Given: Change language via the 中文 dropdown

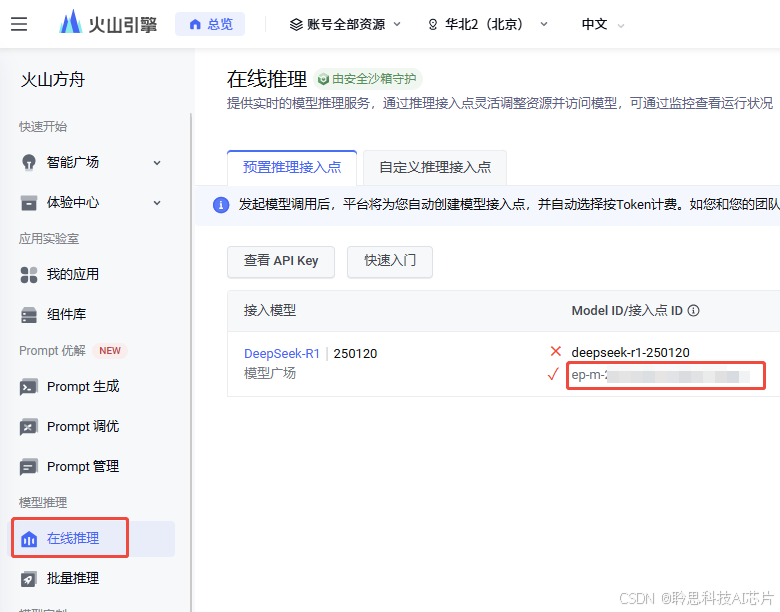Looking at the screenshot, I should pos(602,24).
